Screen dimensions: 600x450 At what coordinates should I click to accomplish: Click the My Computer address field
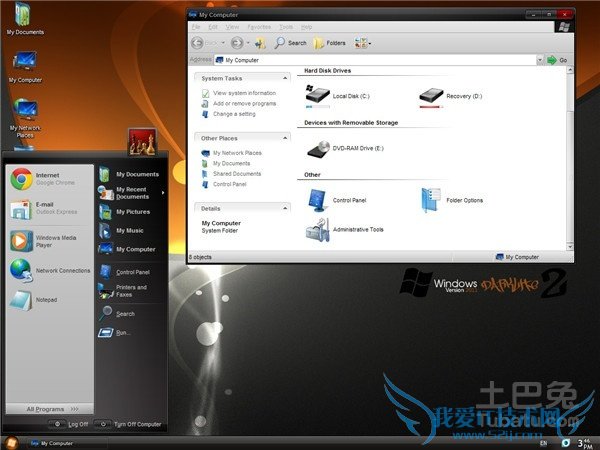[x=375, y=60]
